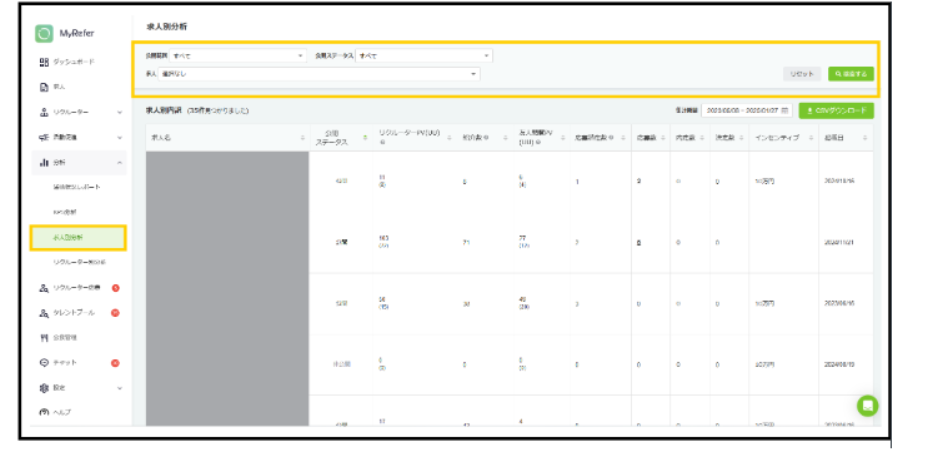The image size is (927, 454).
Task: Click the リセット button
Action: click(x=802, y=74)
